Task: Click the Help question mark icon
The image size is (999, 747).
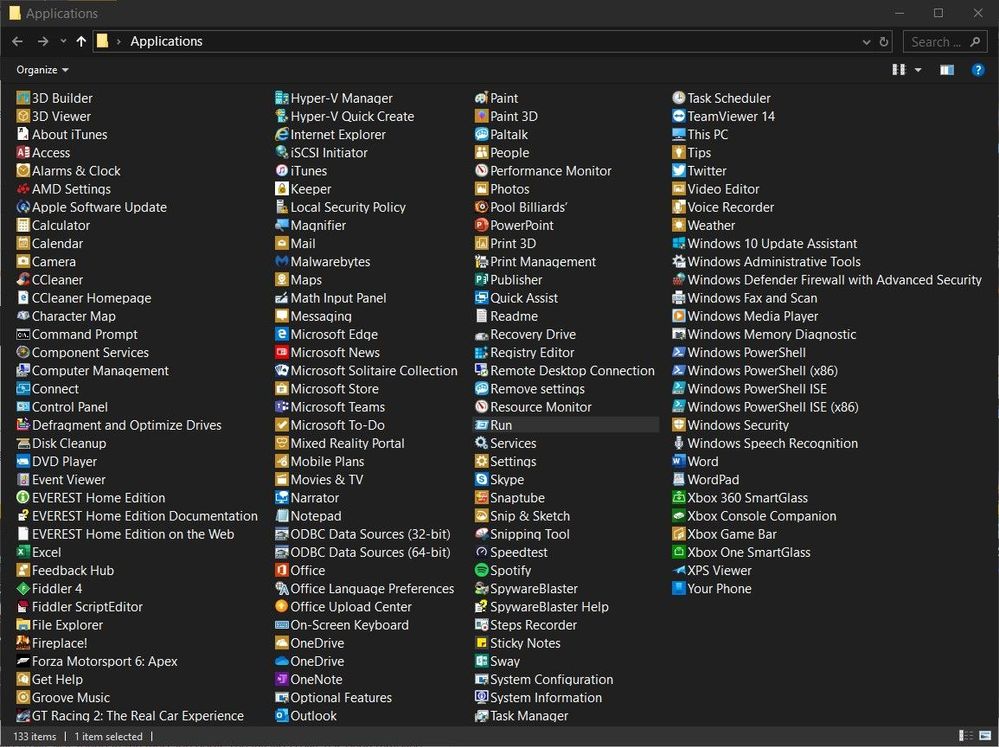Action: pos(977,70)
